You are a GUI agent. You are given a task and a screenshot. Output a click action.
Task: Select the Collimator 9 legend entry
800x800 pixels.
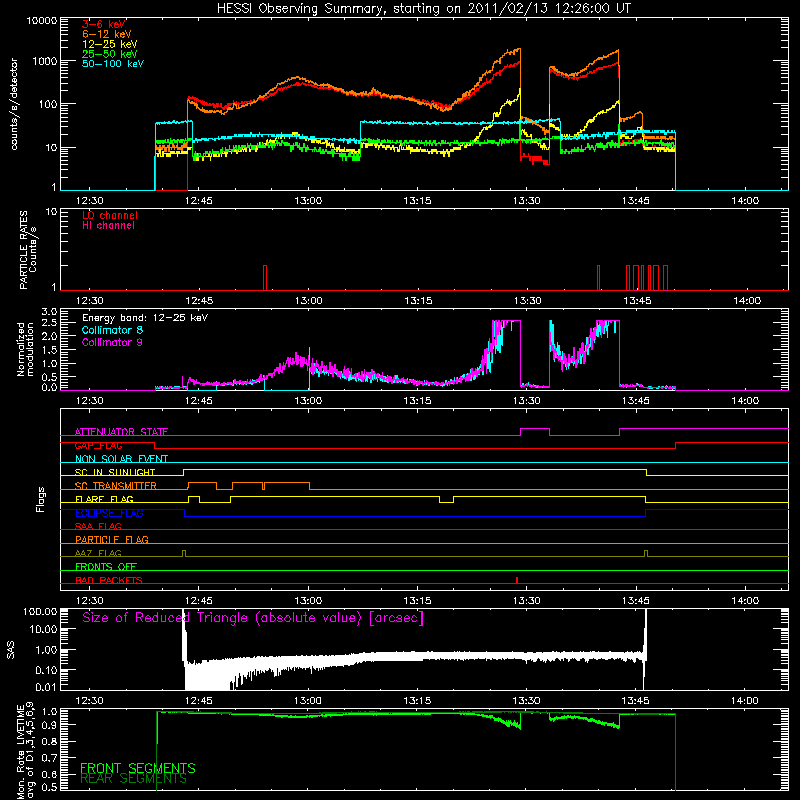112,342
